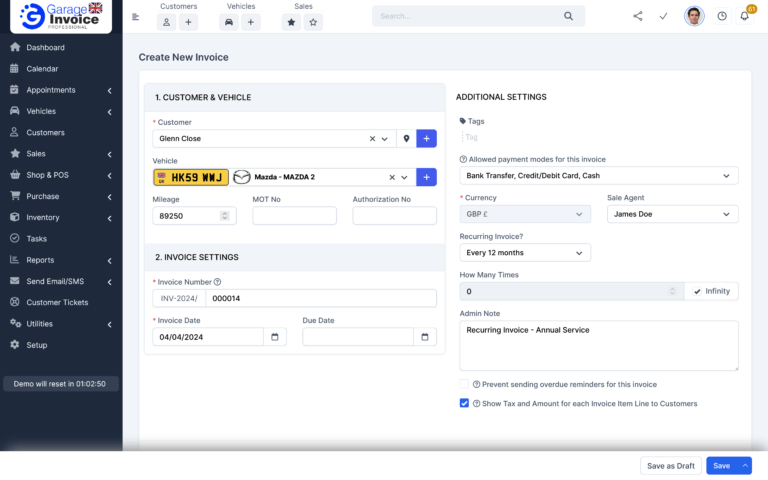Image resolution: width=768 pixels, height=480 pixels.
Task: Click the blue Save button
Action: (x=721, y=466)
